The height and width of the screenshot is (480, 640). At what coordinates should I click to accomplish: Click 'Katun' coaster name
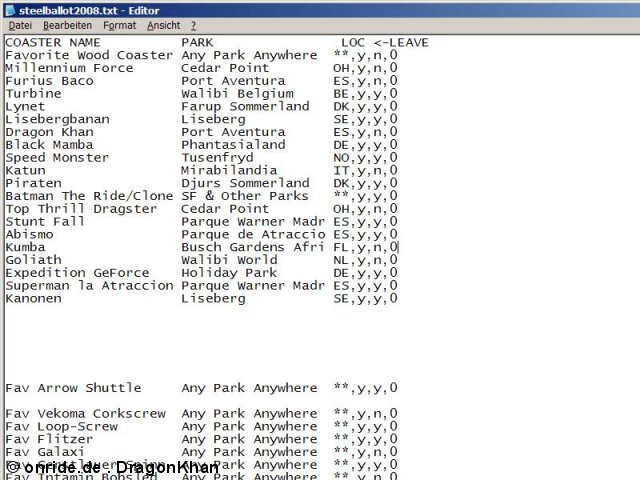pyautogui.click(x=25, y=170)
